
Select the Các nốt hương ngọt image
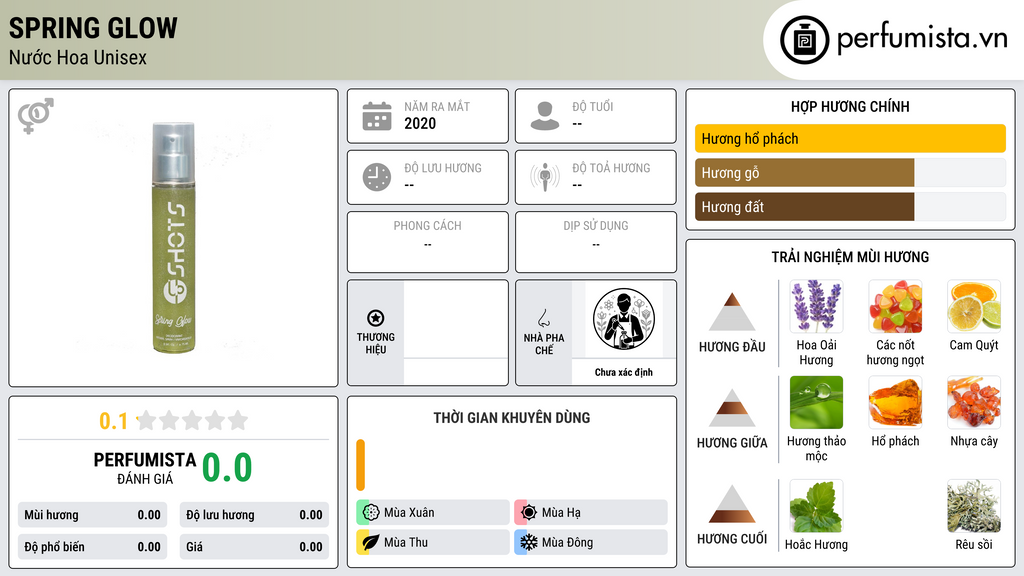pos(895,306)
